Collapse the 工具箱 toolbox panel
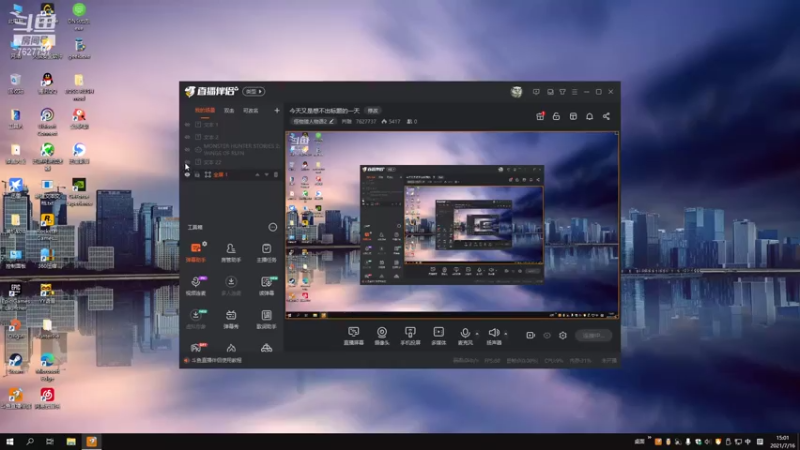This screenshot has height=450, width=800. coord(272,227)
